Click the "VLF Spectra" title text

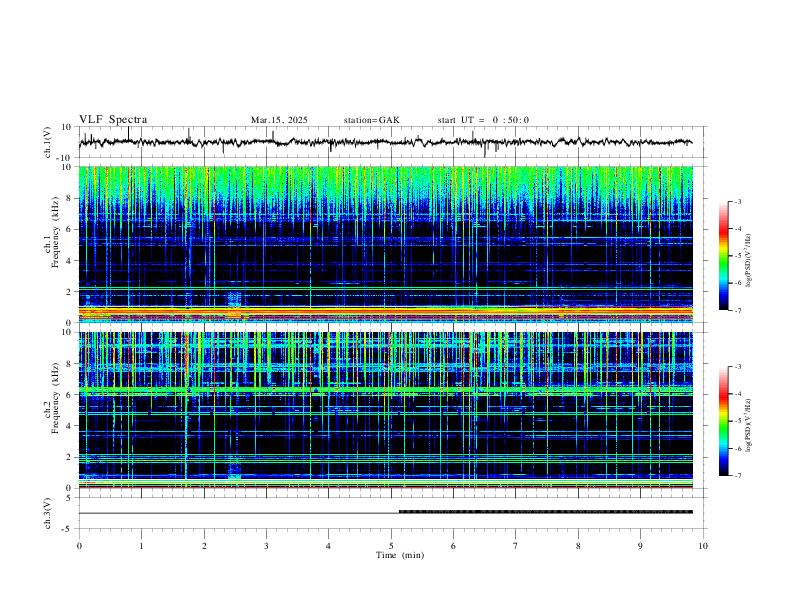[x=113, y=120]
